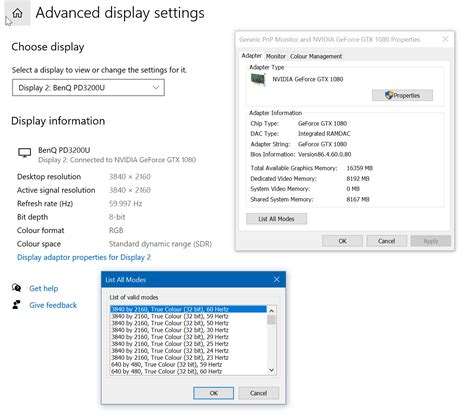Close the List All Modes dialog
The width and height of the screenshot is (474, 420).
277,279
